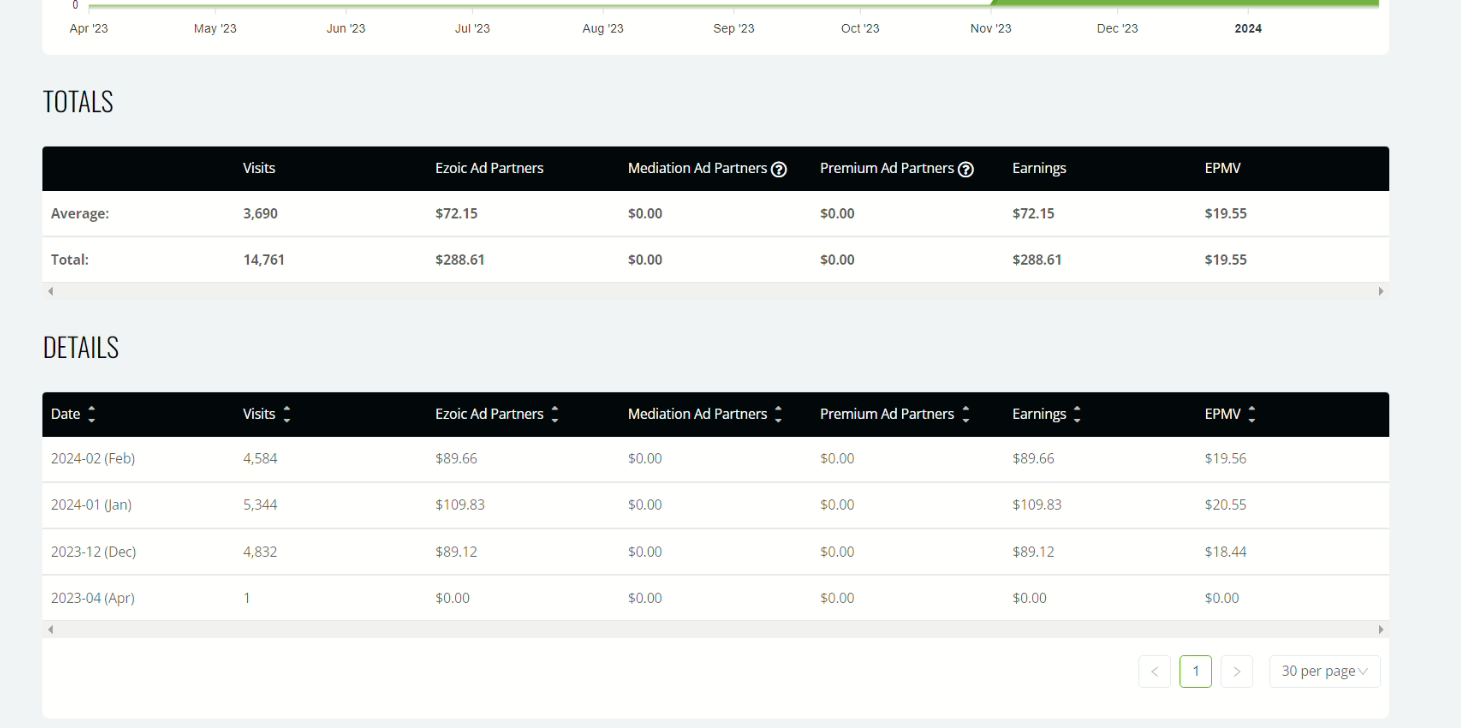Screen dimensions: 1461x728
Task: Select the 2023-12 (Dec) date cell
Action: coord(93,552)
